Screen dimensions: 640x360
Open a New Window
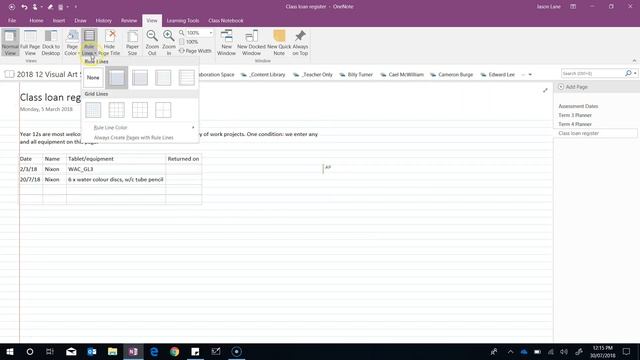click(226, 42)
